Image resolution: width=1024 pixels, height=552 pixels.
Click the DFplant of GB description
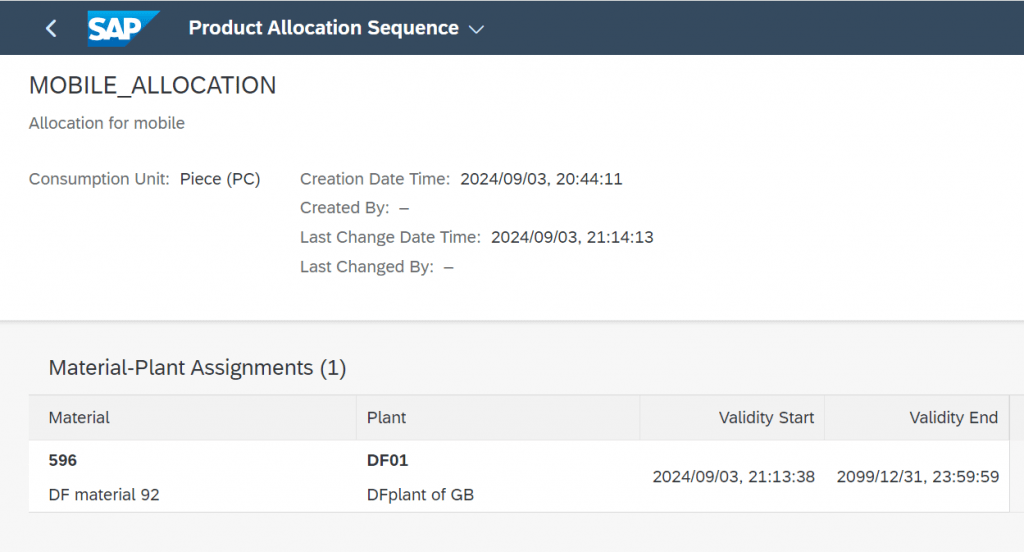click(420, 495)
